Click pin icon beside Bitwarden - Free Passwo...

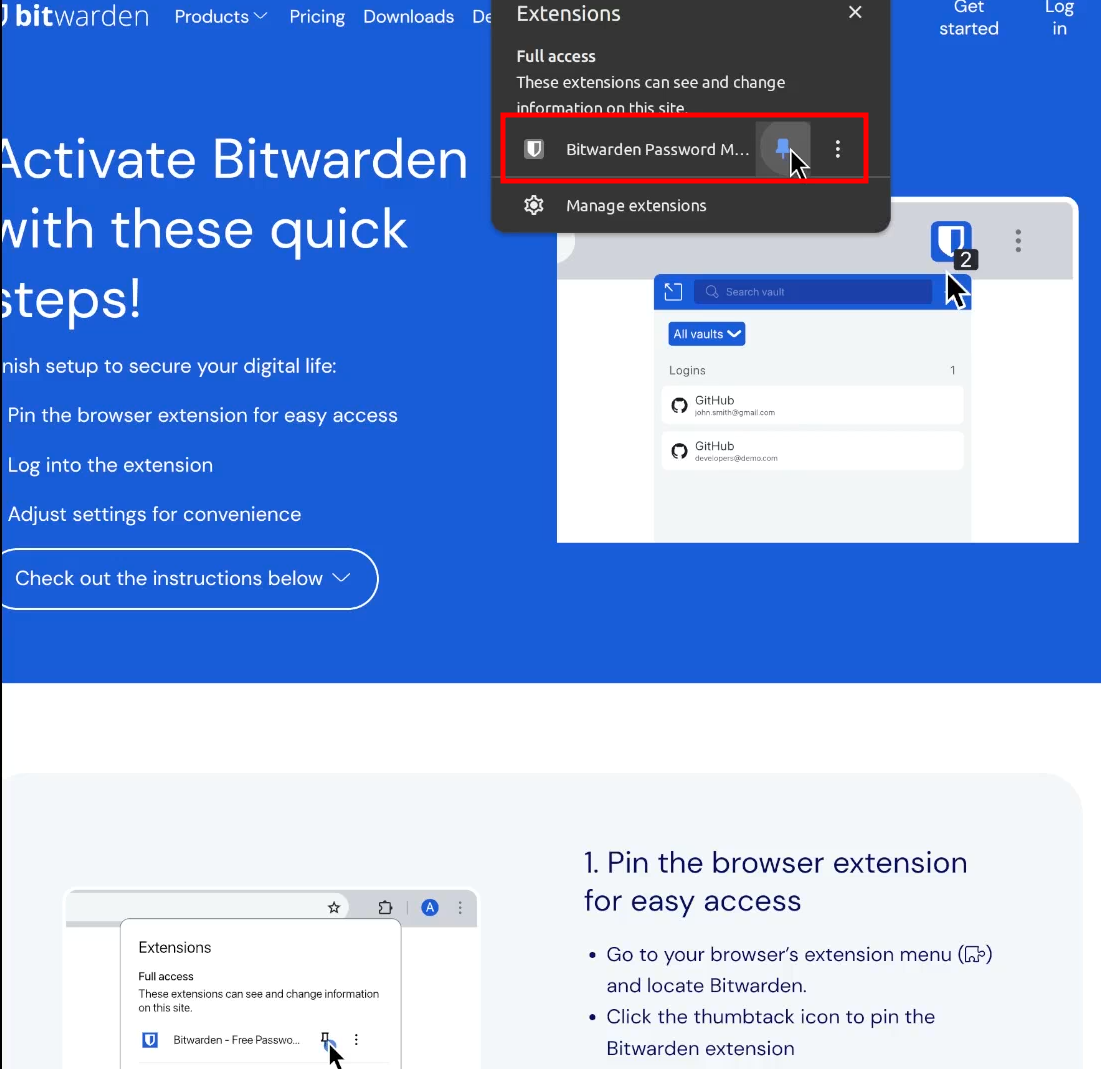pyautogui.click(x=325, y=1039)
